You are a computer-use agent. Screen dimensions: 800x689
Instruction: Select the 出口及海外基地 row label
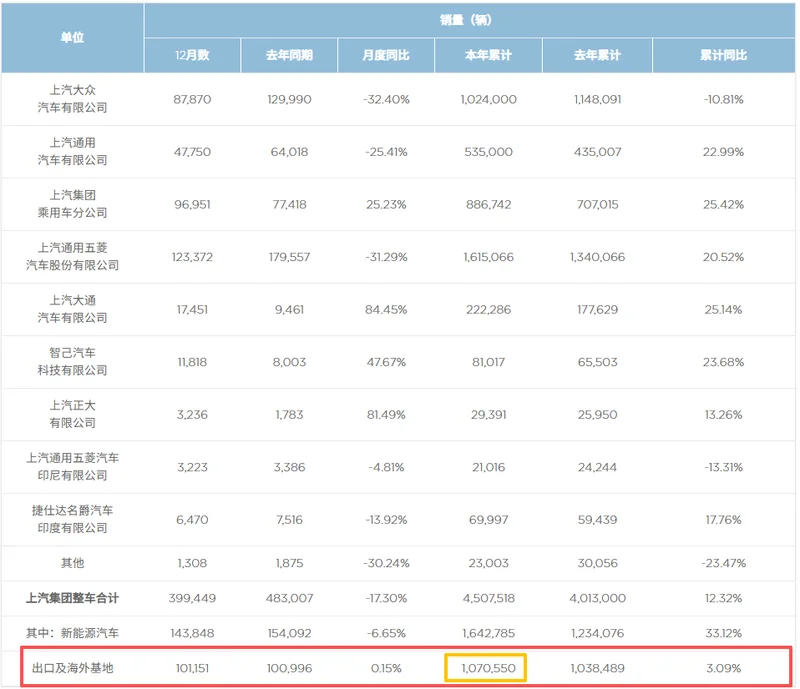coord(72,667)
